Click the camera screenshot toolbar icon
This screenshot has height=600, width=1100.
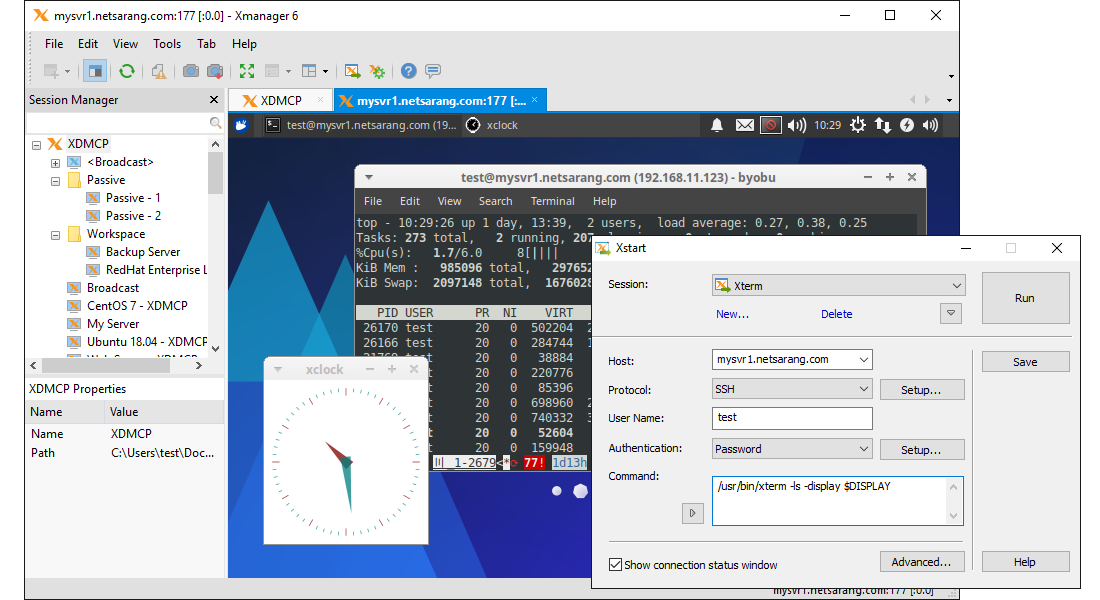(x=191, y=71)
